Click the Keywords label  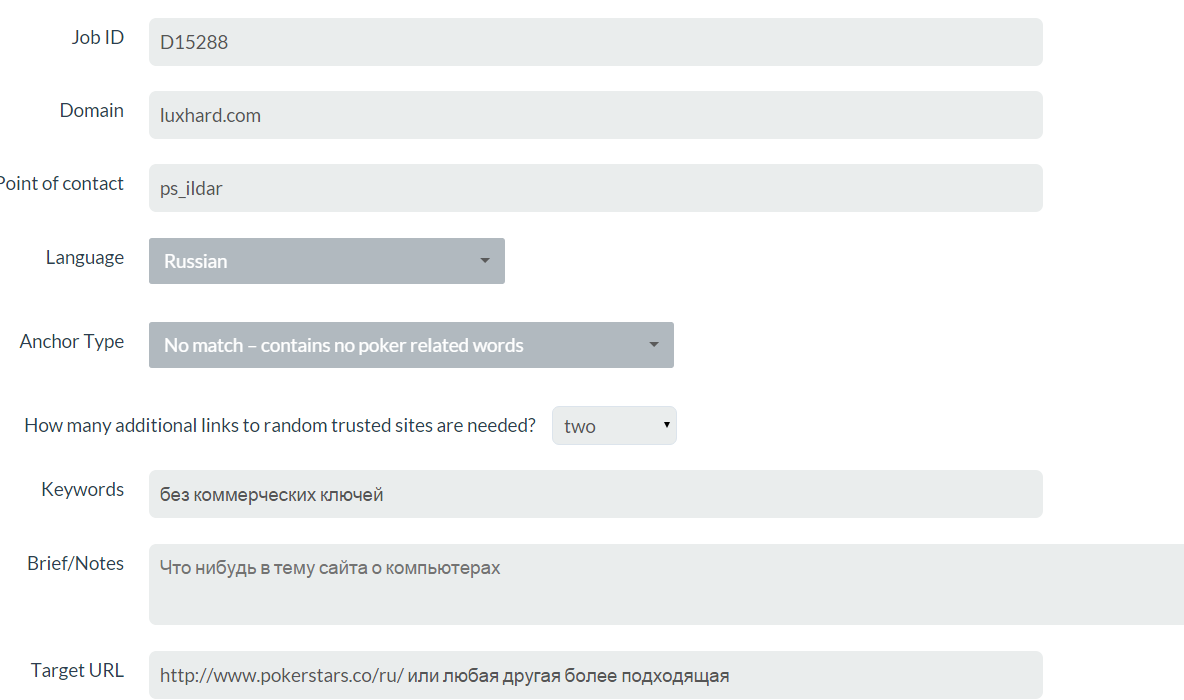(82, 489)
